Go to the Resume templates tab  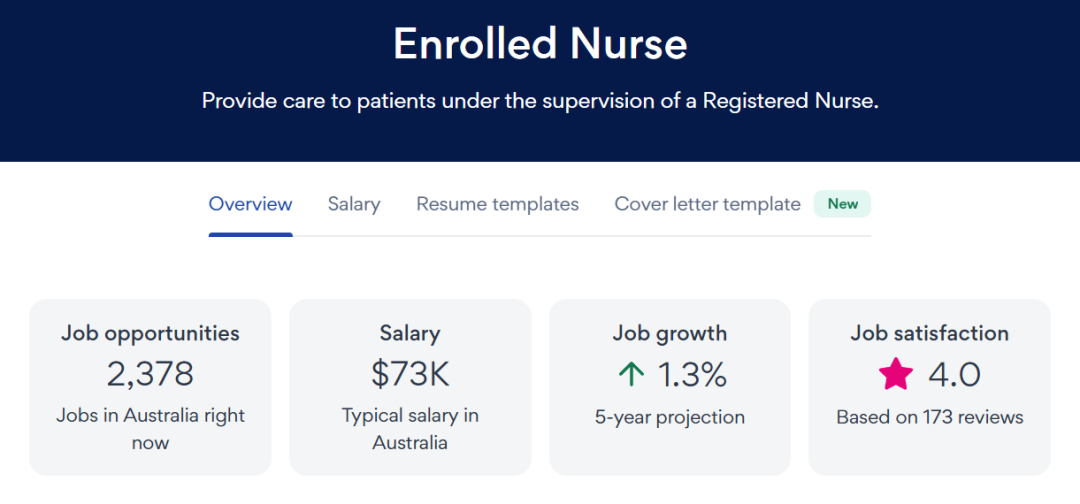497,204
